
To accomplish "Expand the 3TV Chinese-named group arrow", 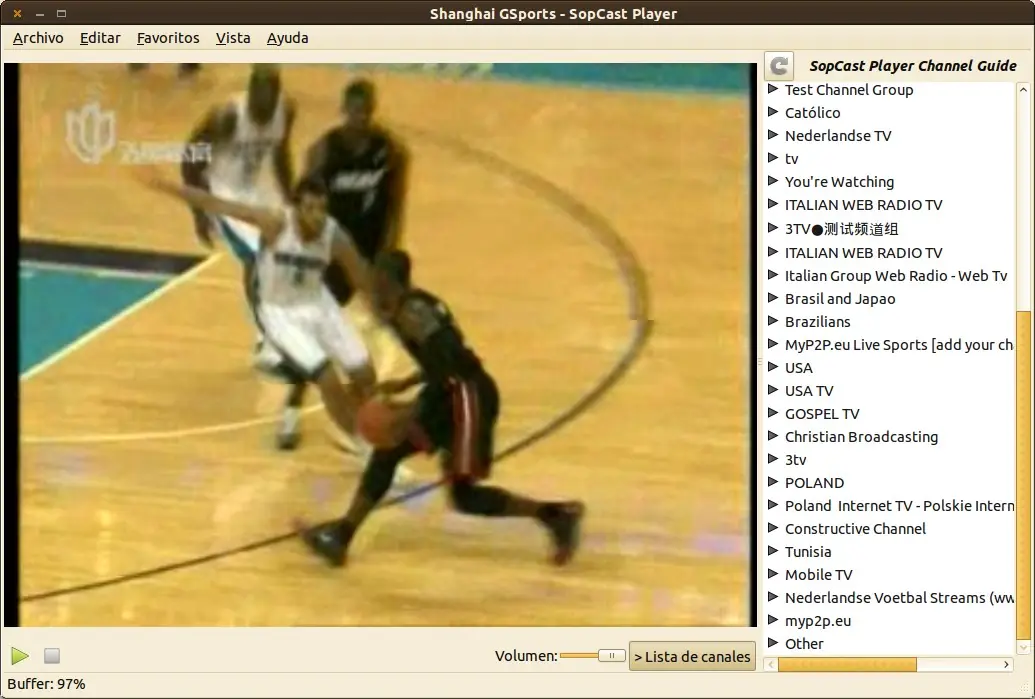I will coord(773,228).
